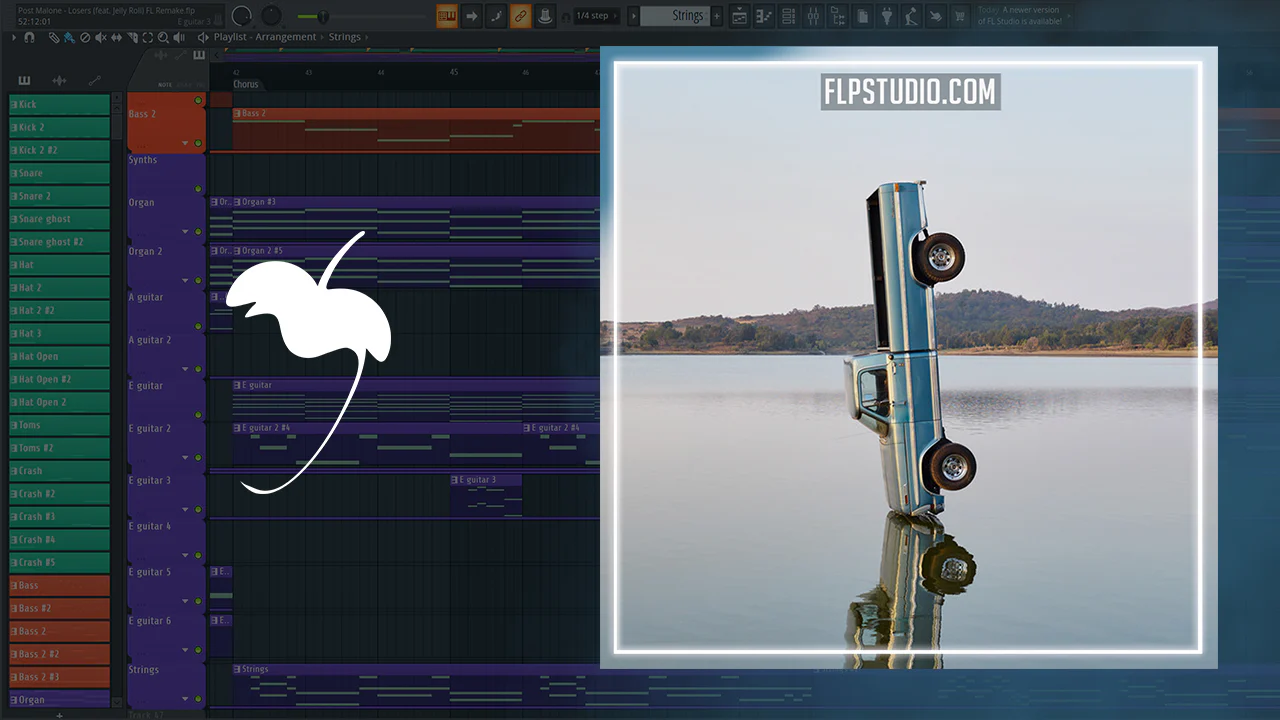Select the paint brush tool
This screenshot has height=720, width=1280.
(68, 37)
